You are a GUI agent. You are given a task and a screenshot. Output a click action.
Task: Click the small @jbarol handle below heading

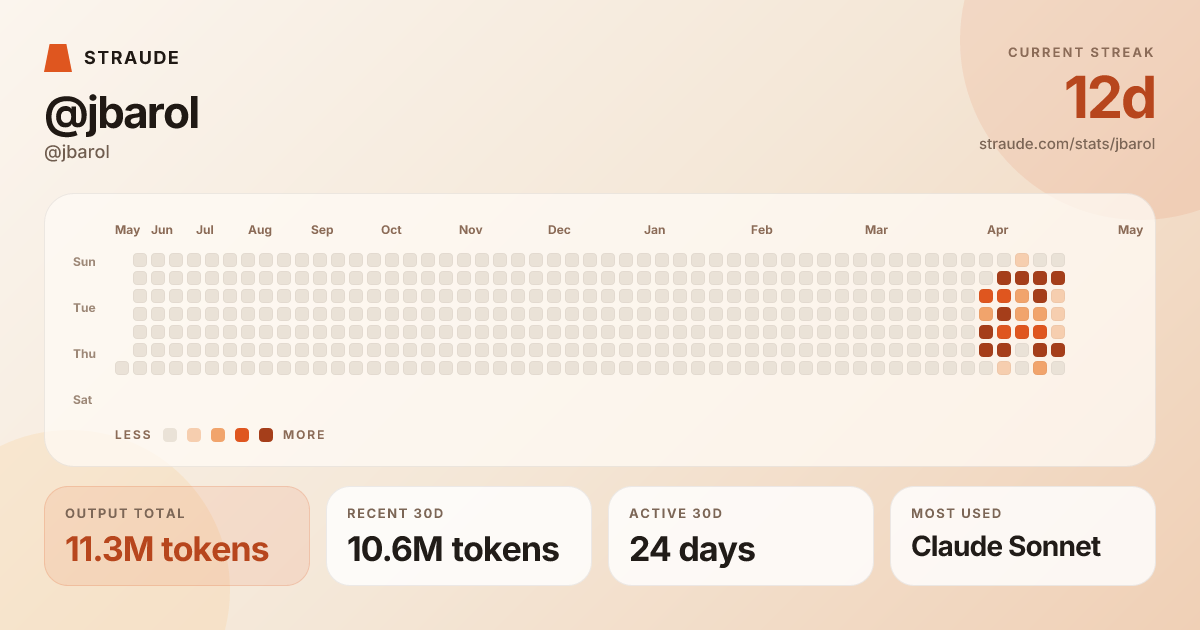pyautogui.click(x=77, y=153)
